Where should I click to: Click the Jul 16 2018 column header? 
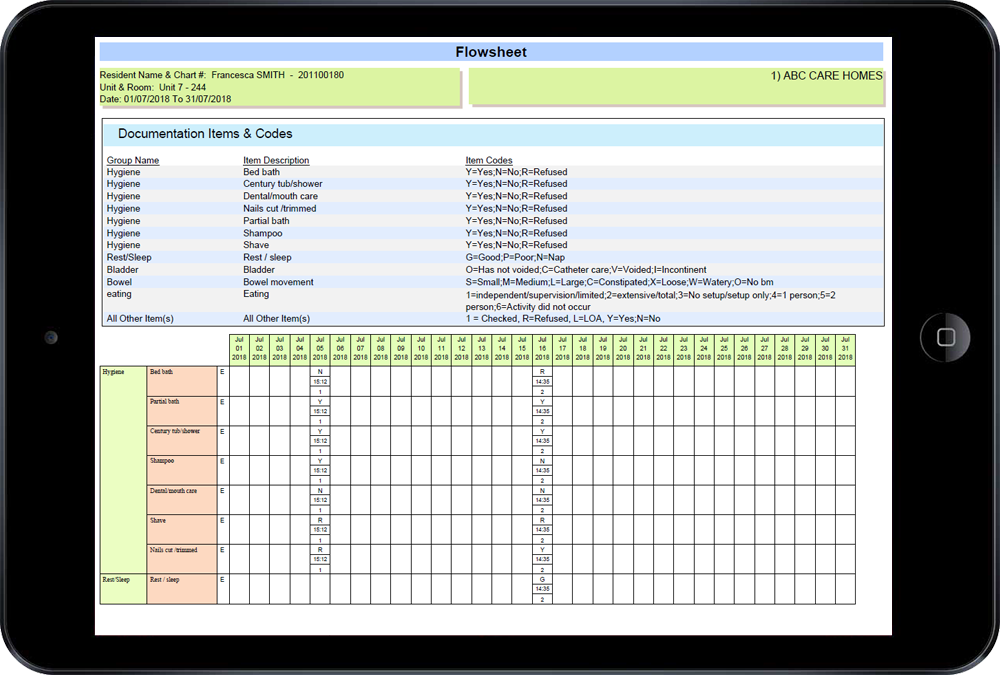(x=542, y=347)
